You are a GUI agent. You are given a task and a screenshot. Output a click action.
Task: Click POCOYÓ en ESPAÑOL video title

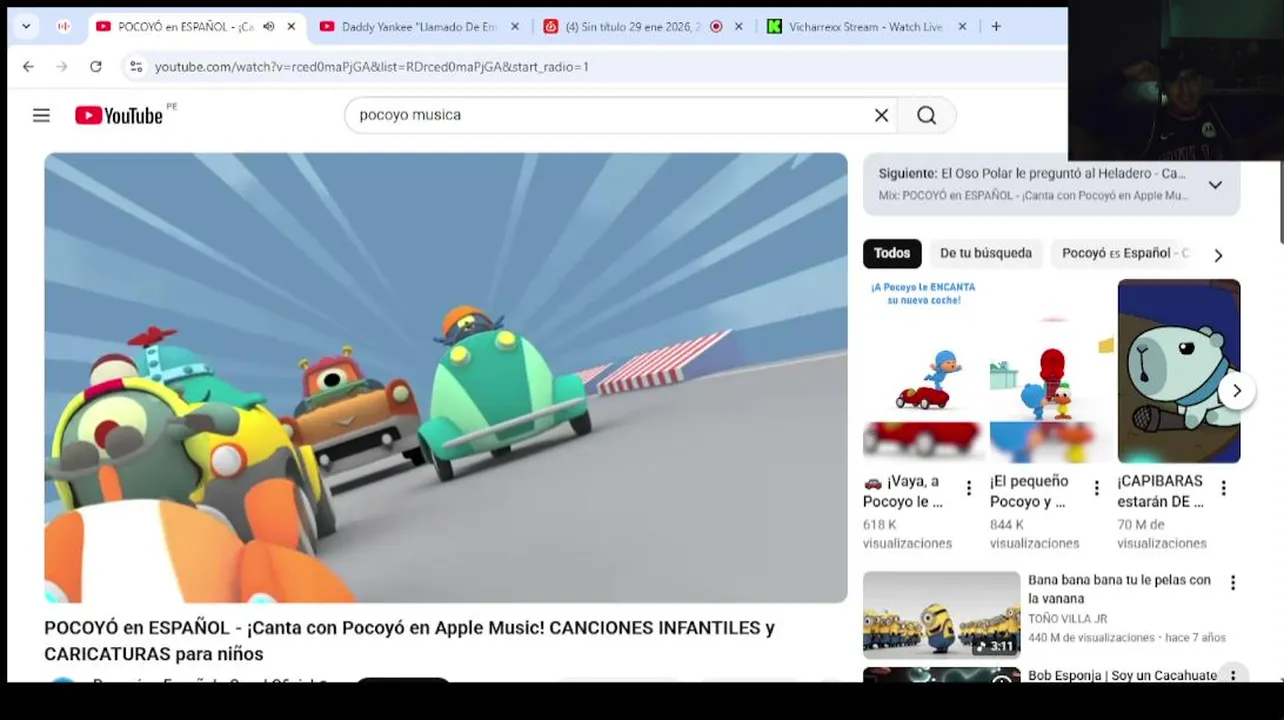click(x=409, y=641)
